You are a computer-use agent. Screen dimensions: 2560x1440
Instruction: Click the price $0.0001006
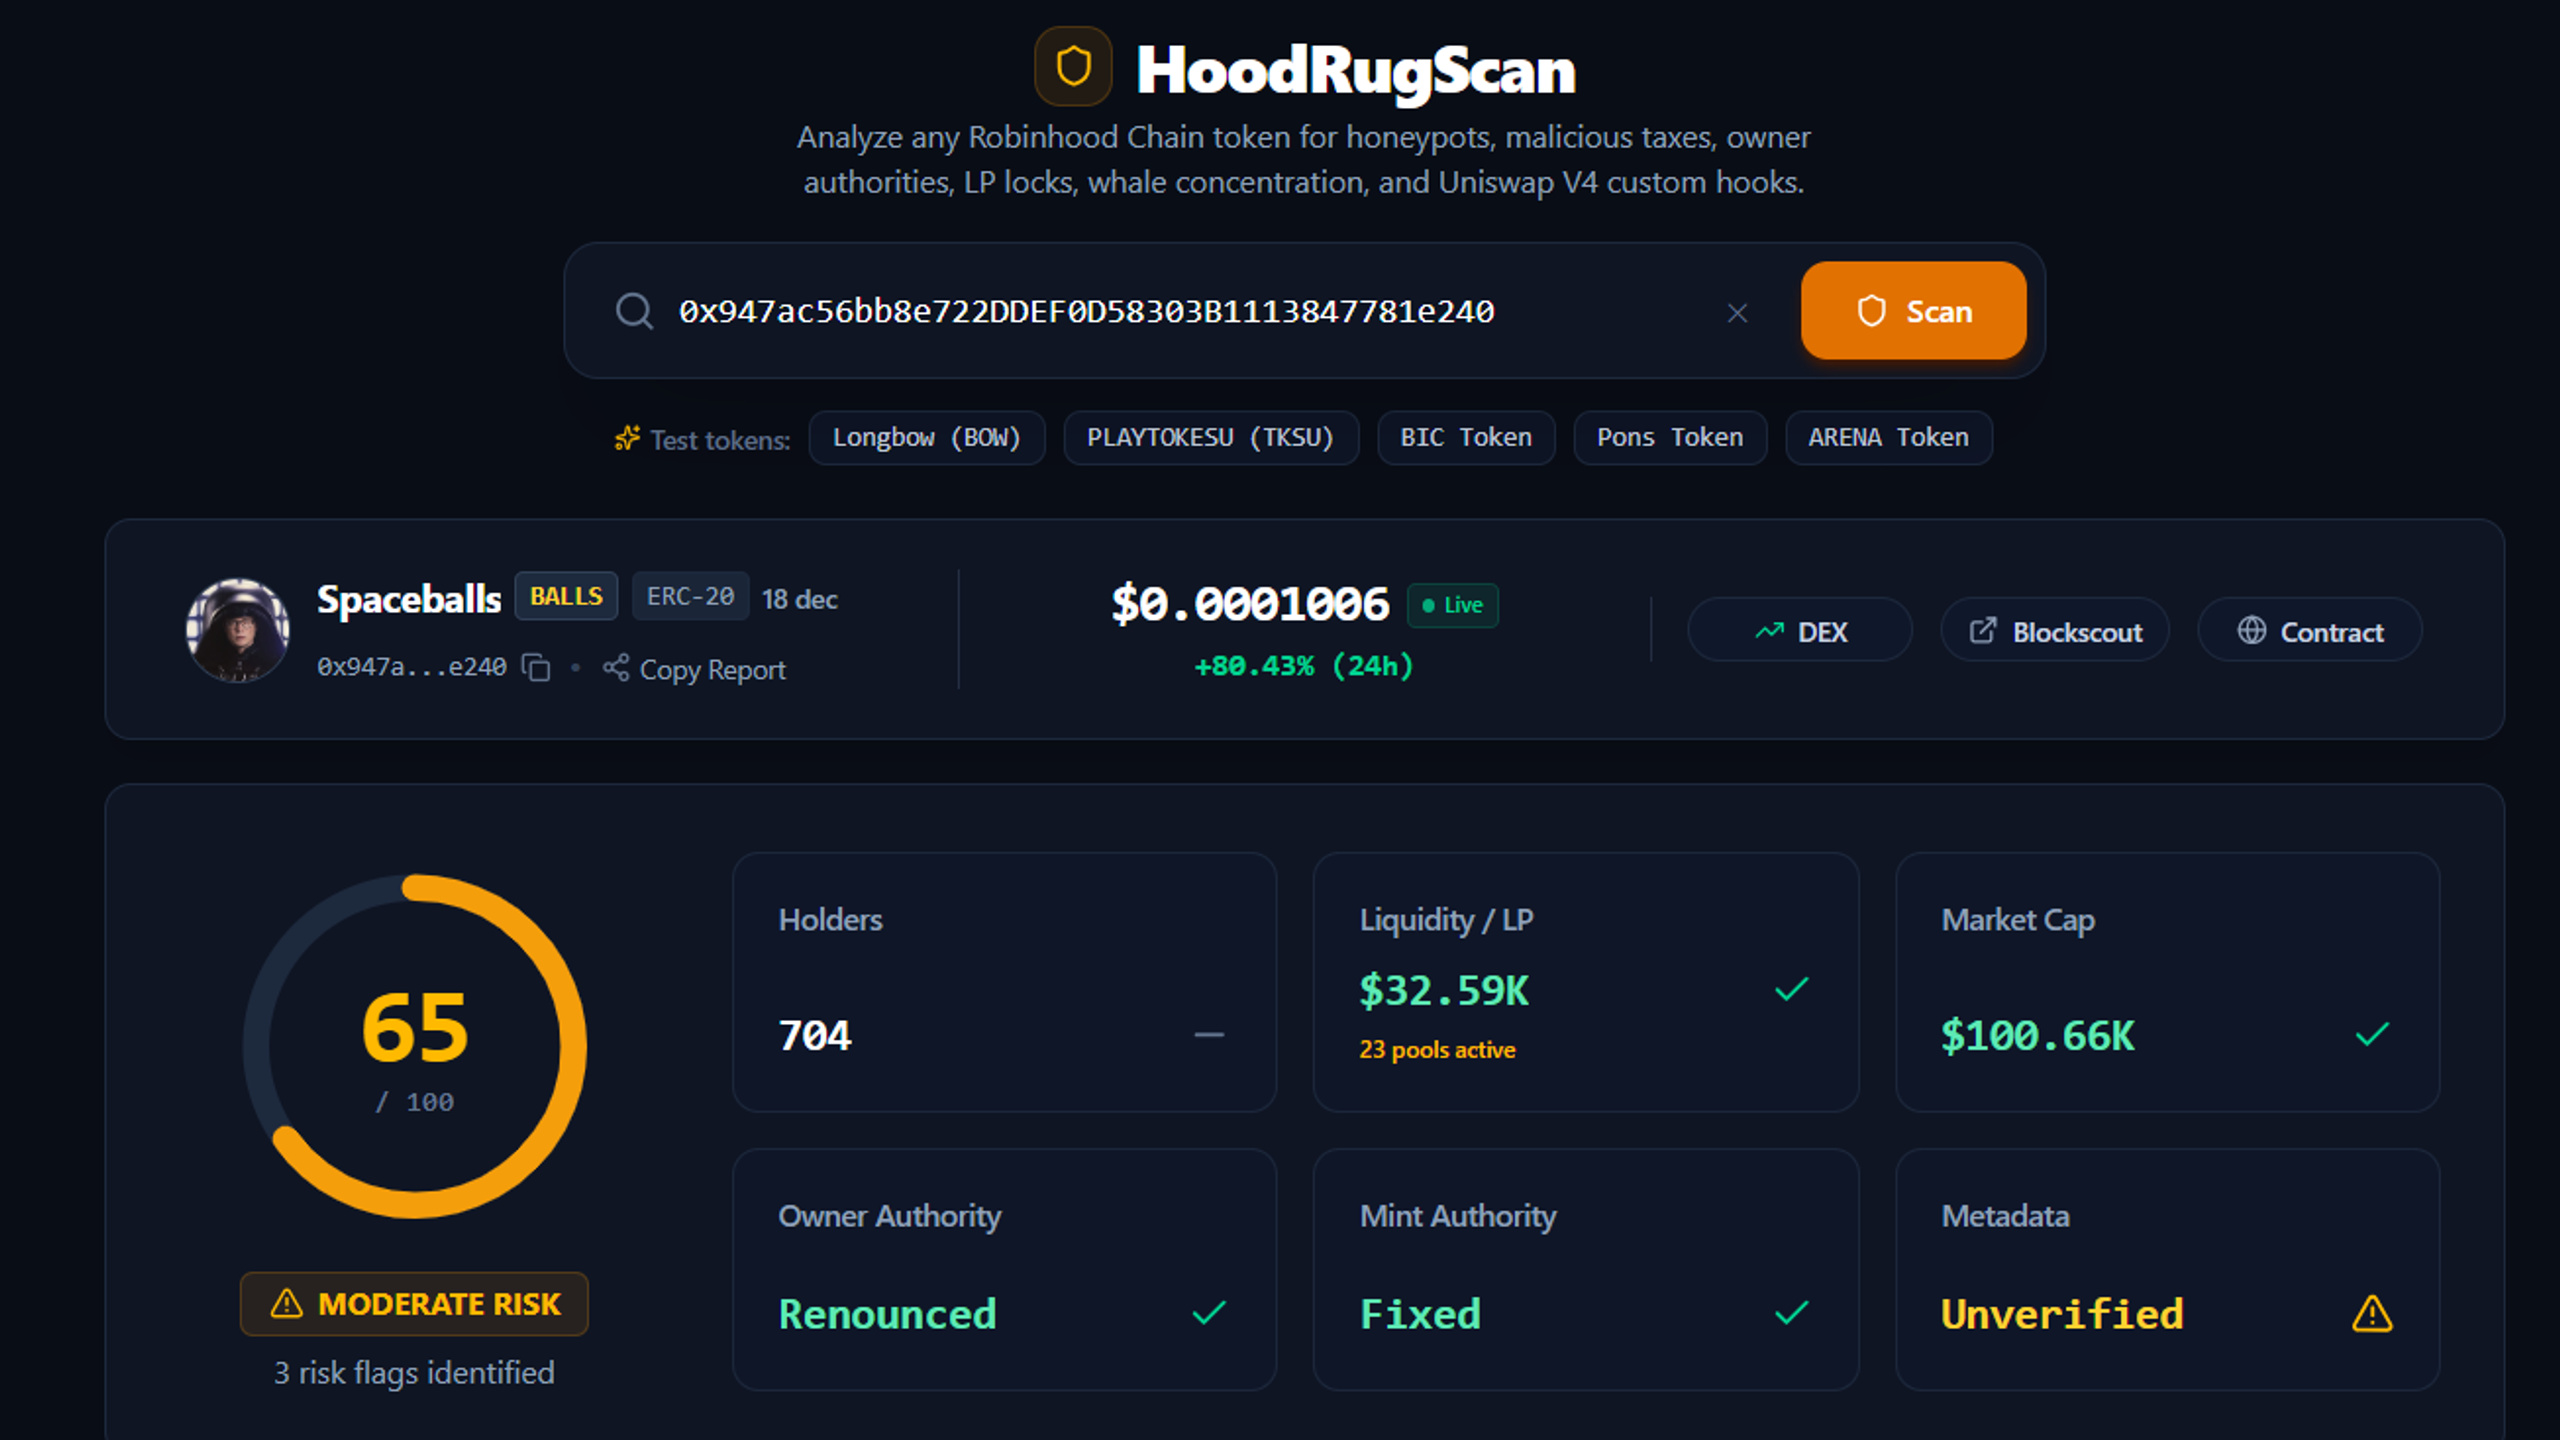tap(1250, 604)
